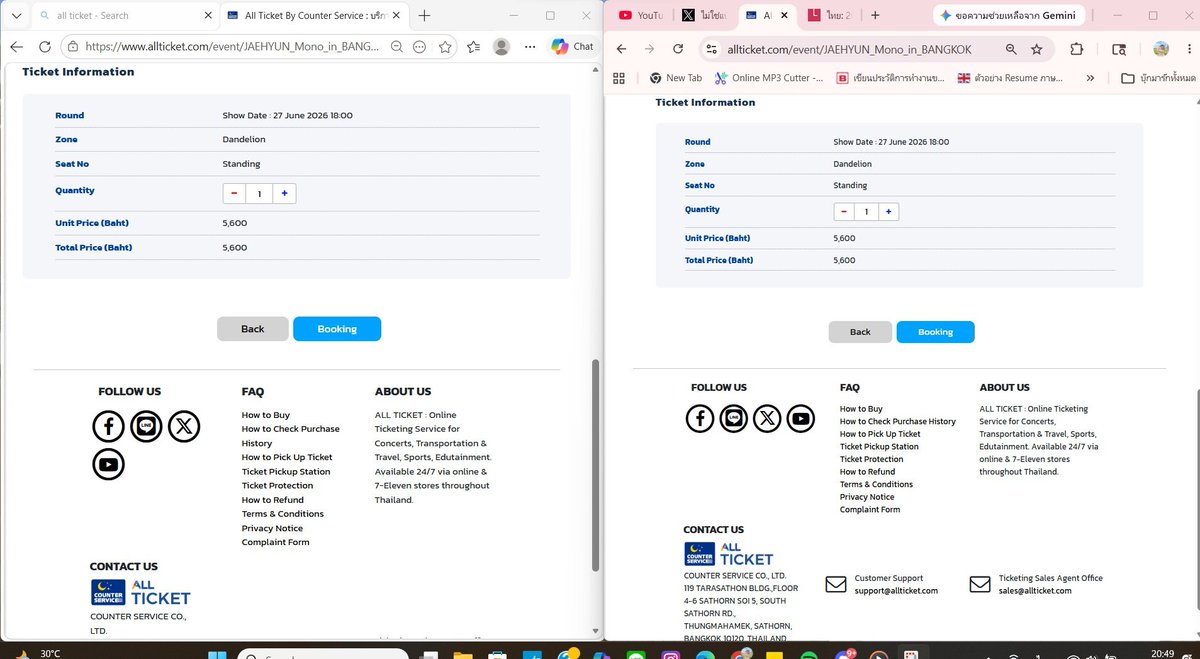Viewport: 1200px width, 659px height.
Task: Click Back button in Edge window
Action: coord(252,329)
